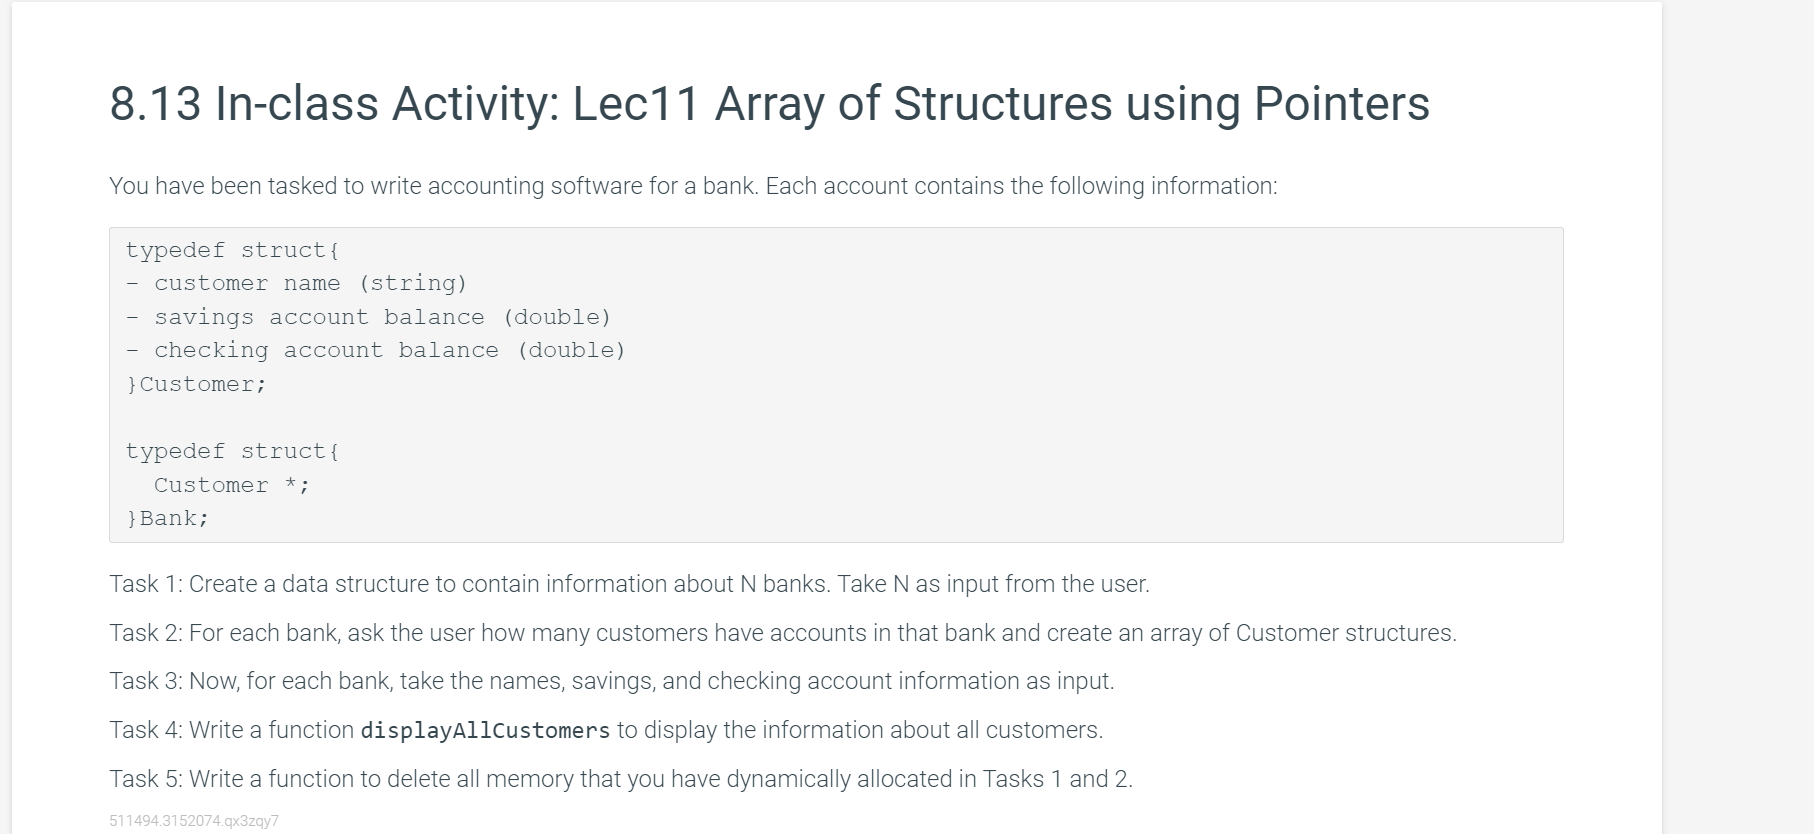
Task: Click the Task 1 instruction text
Action: pyautogui.click(x=630, y=584)
